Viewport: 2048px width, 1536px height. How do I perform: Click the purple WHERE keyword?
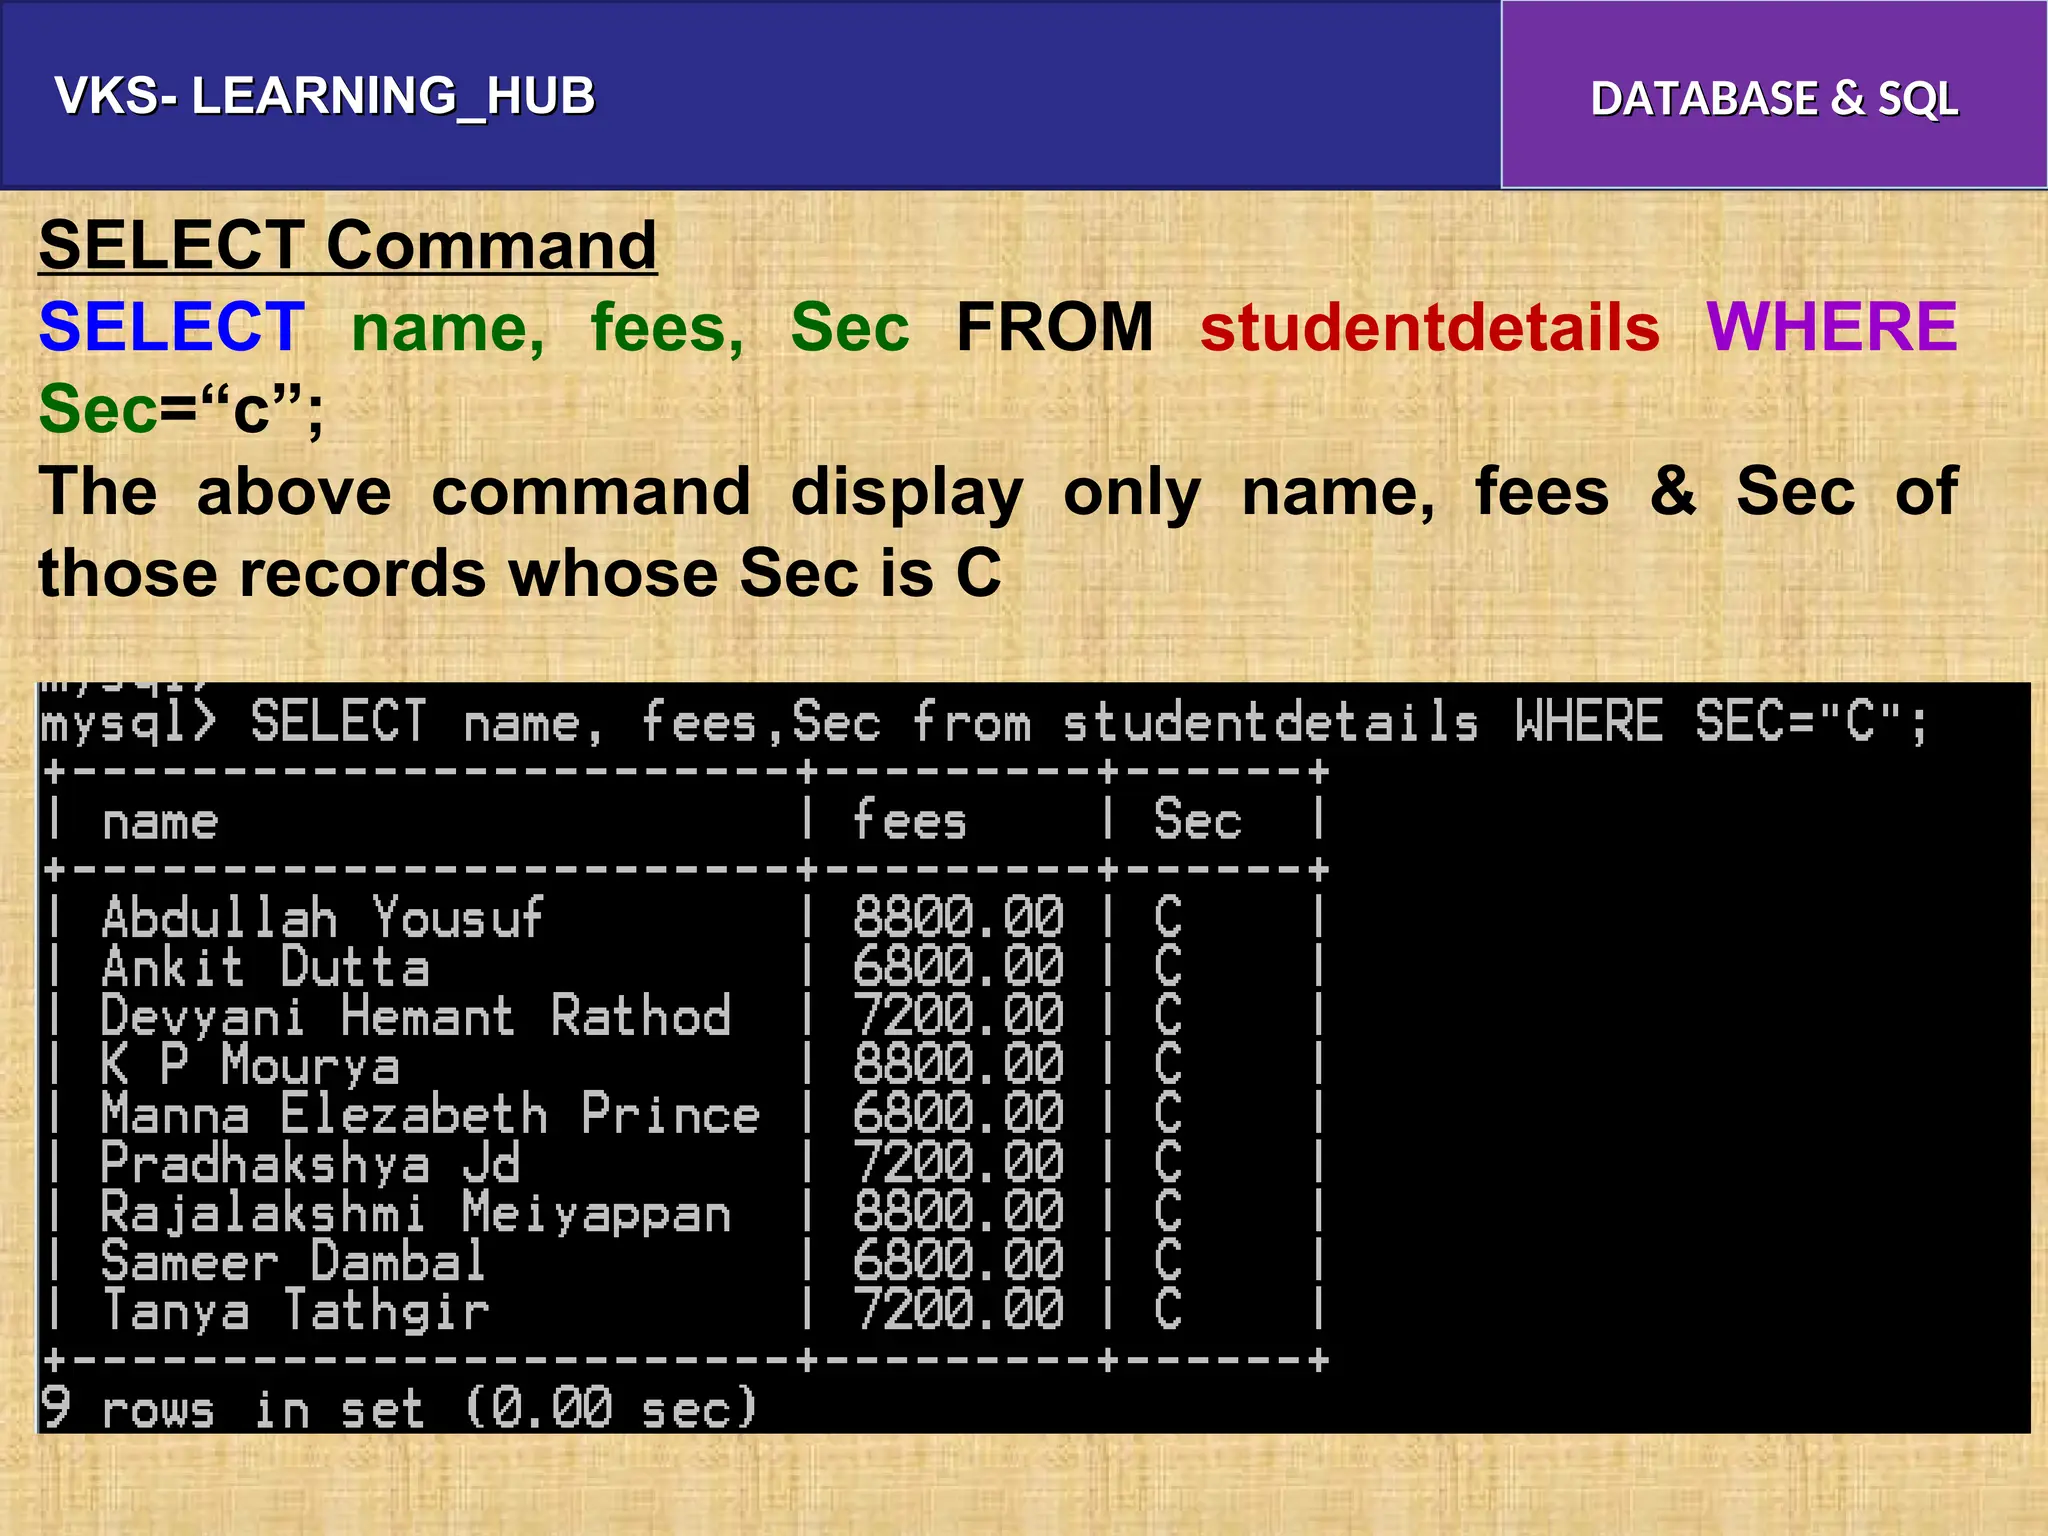coord(1832,327)
